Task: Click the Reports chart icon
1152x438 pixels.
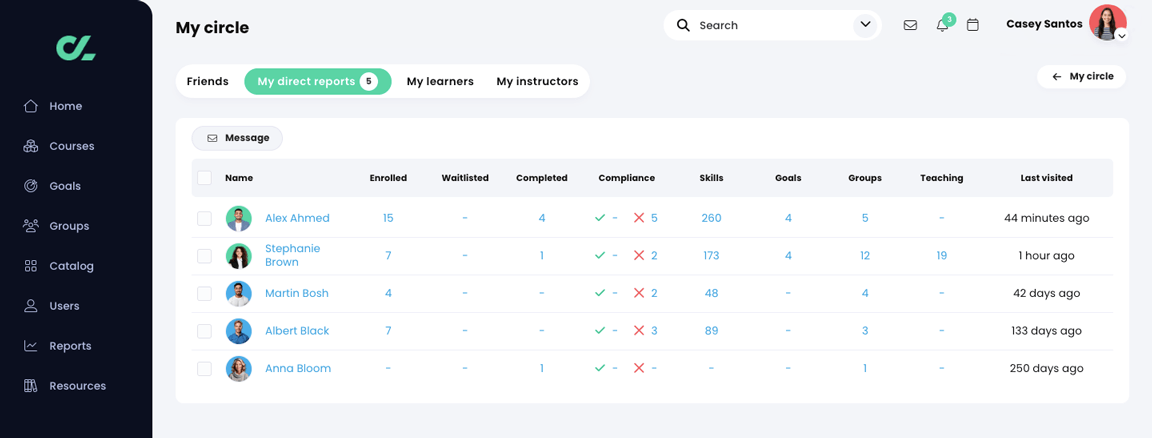Action: pos(31,346)
